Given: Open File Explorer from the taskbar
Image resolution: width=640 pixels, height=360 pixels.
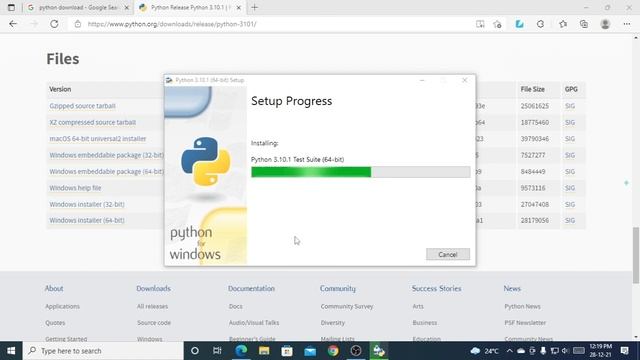Looking at the screenshot, I should click(x=264, y=351).
